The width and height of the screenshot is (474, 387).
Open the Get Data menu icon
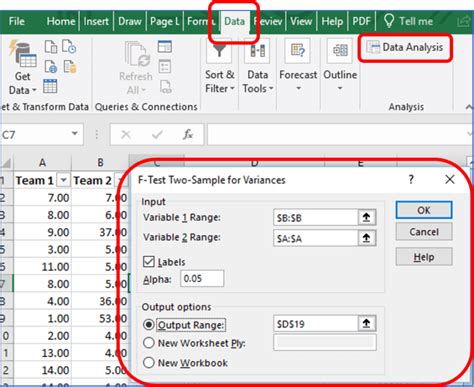pos(23,53)
